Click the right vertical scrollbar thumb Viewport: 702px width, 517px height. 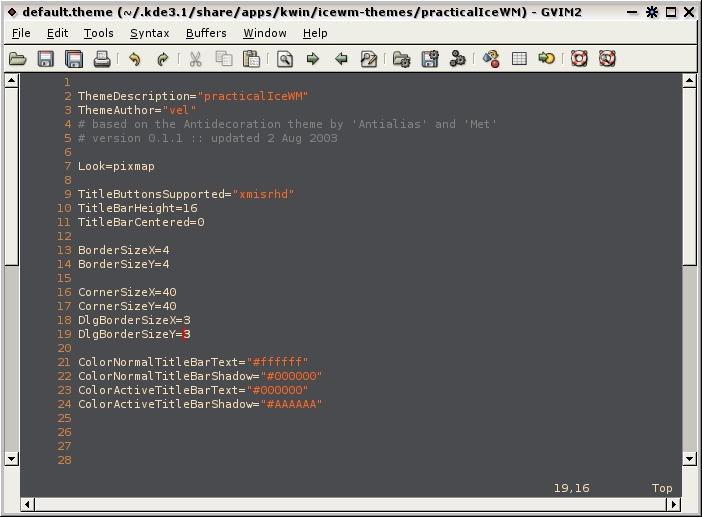[689, 177]
